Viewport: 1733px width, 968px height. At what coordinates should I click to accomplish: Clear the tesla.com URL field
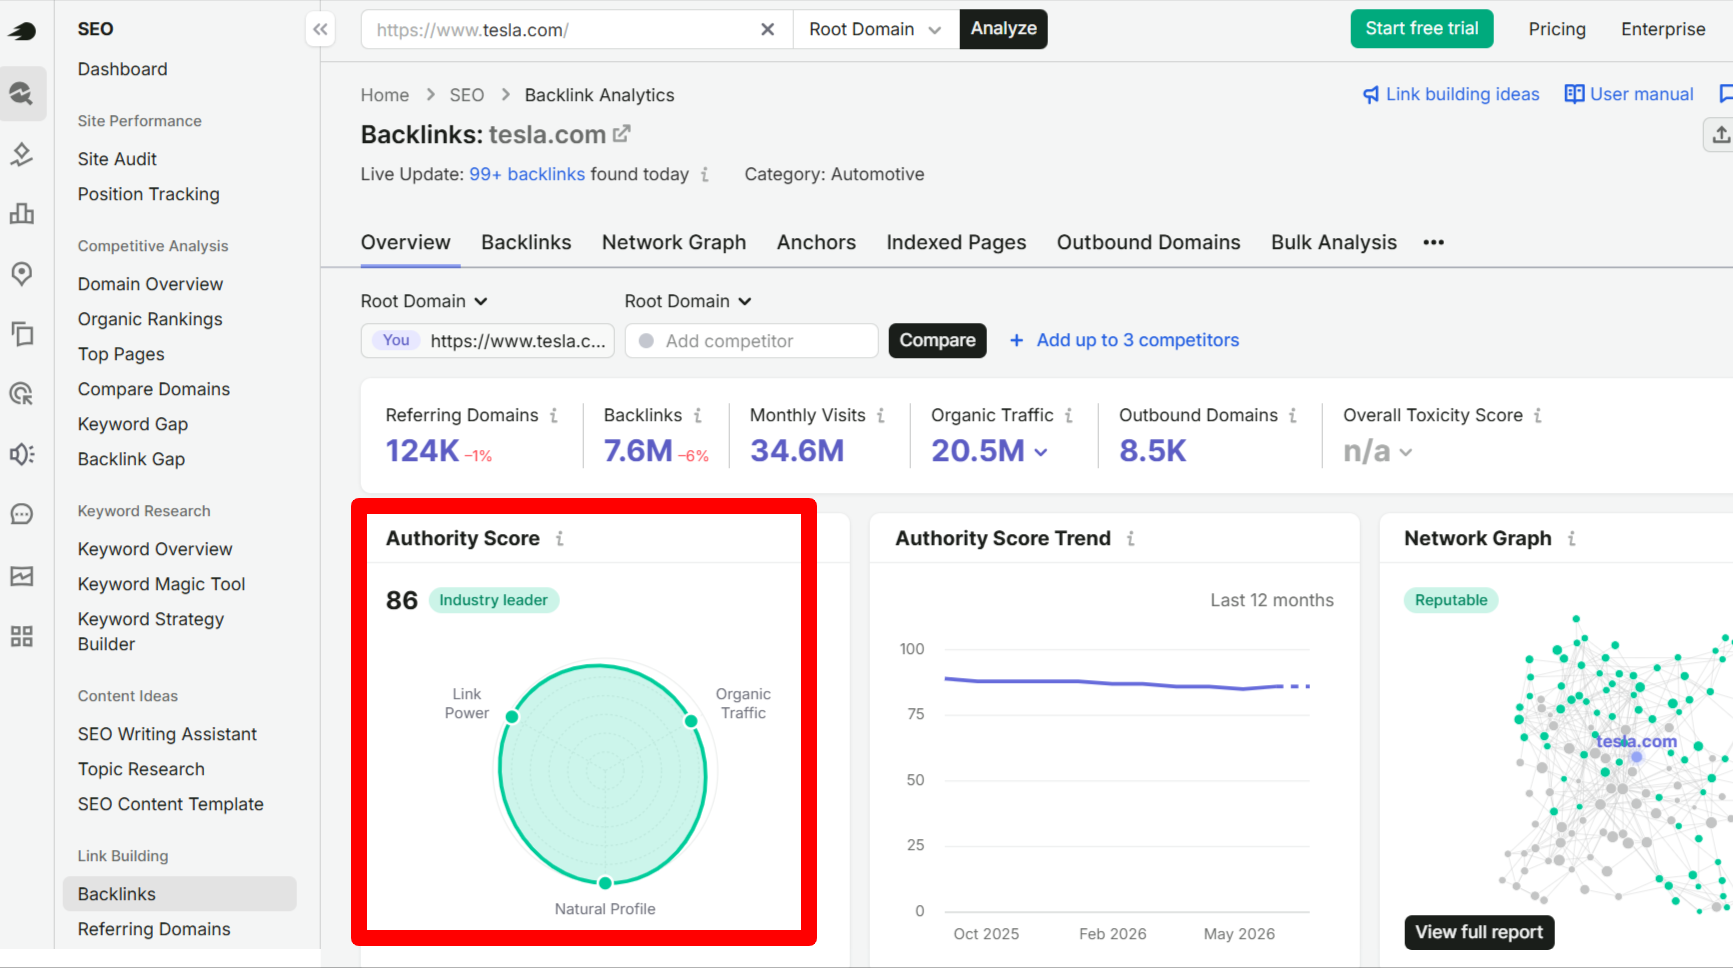(x=767, y=29)
